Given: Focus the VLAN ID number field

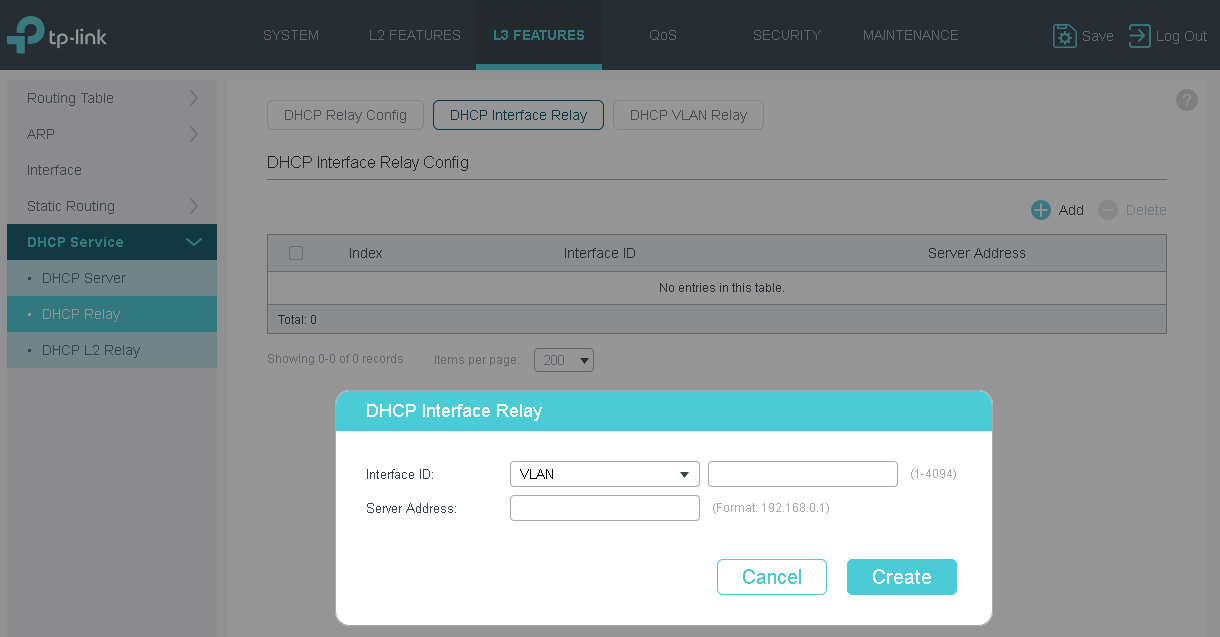Looking at the screenshot, I should (803, 474).
